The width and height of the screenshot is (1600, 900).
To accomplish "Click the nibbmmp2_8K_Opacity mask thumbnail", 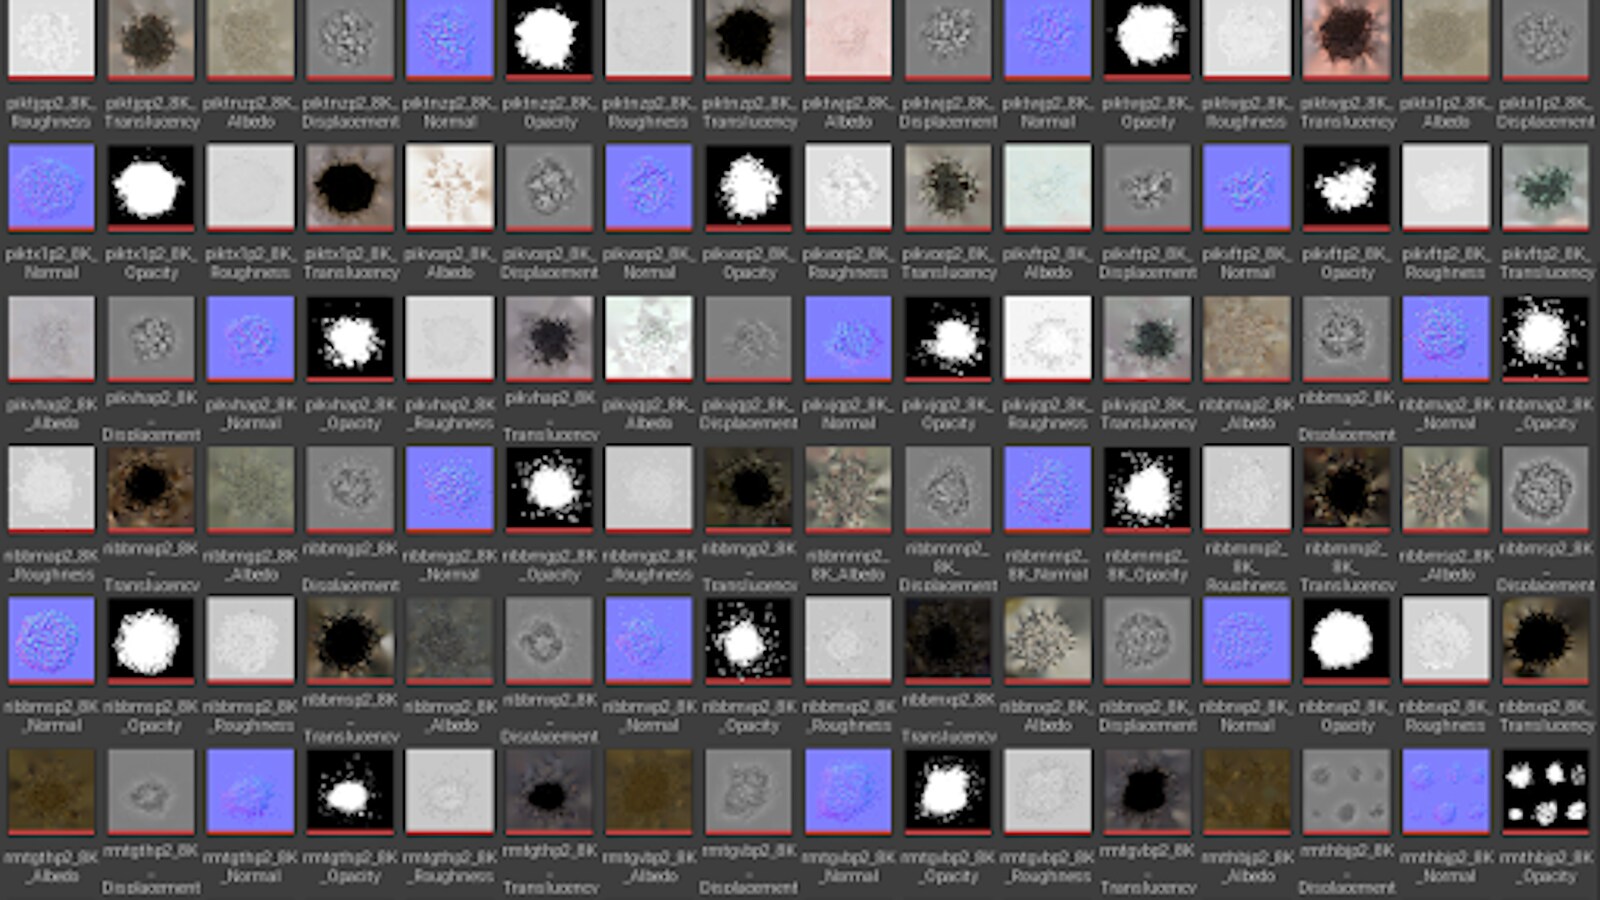I will tap(1147, 489).
